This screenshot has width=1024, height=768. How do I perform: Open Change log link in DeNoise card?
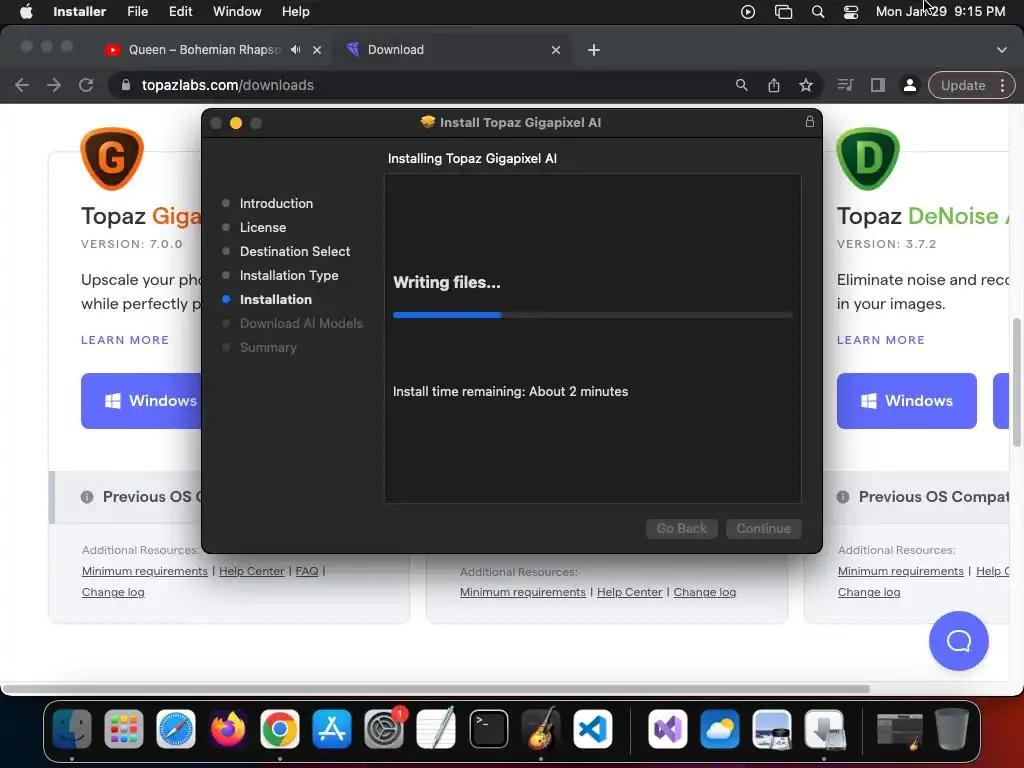[x=869, y=592]
